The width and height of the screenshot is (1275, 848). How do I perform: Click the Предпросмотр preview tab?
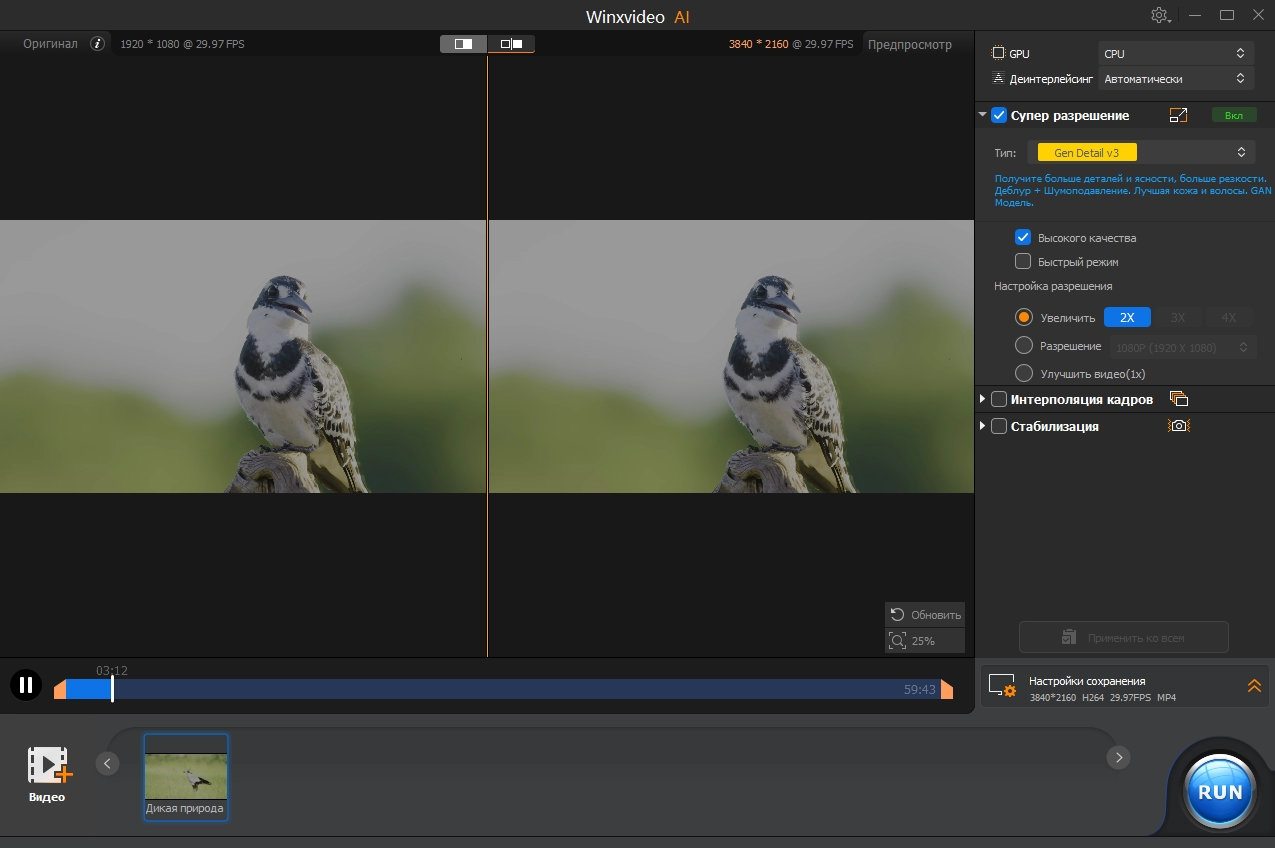[909, 44]
